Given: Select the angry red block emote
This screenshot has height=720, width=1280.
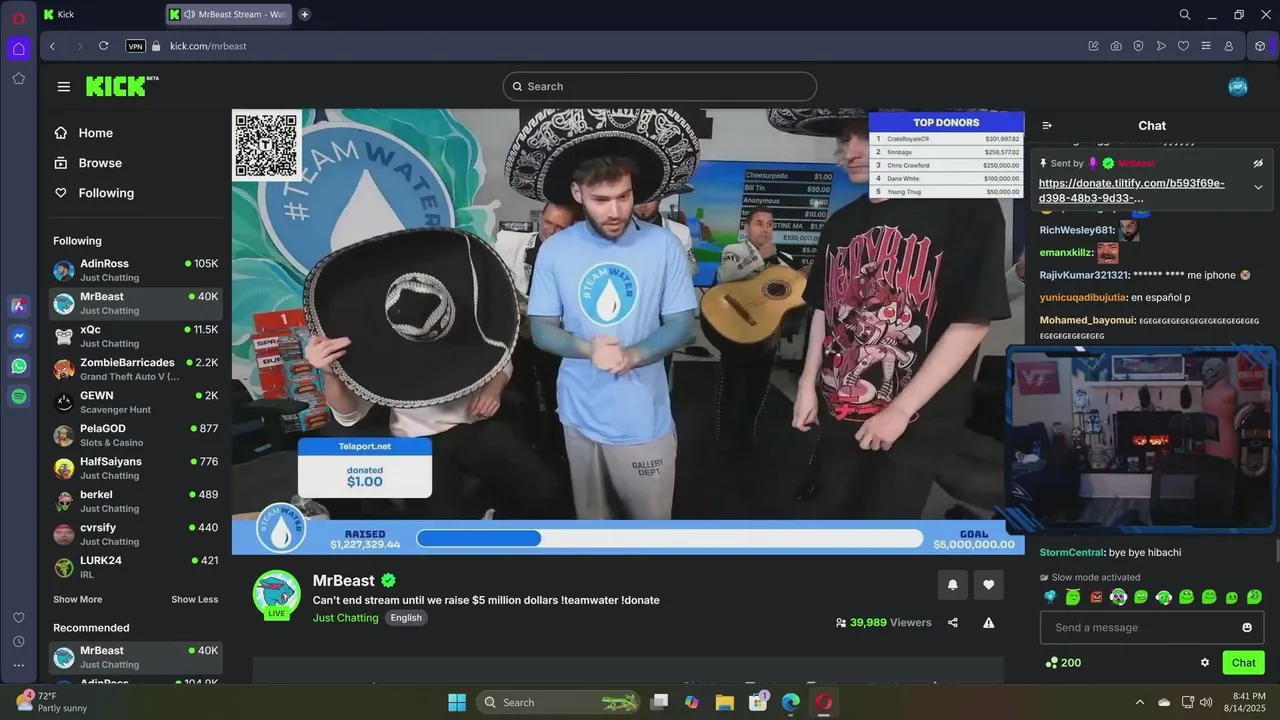Looking at the screenshot, I should click(1096, 597).
